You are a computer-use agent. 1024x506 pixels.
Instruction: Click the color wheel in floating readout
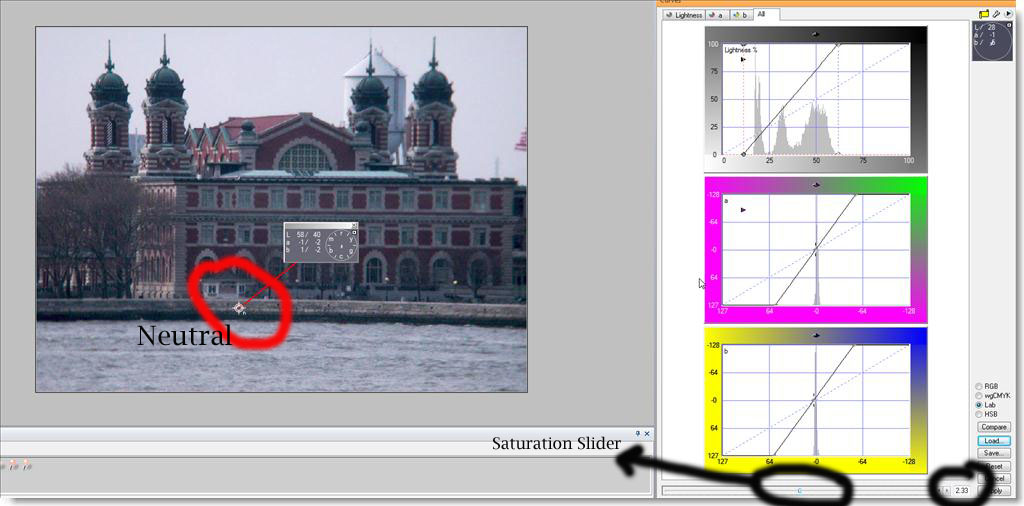[x=341, y=245]
